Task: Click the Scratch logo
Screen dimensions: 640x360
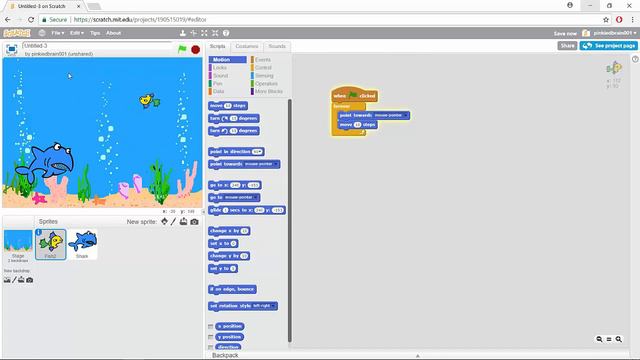Action: click(17, 33)
